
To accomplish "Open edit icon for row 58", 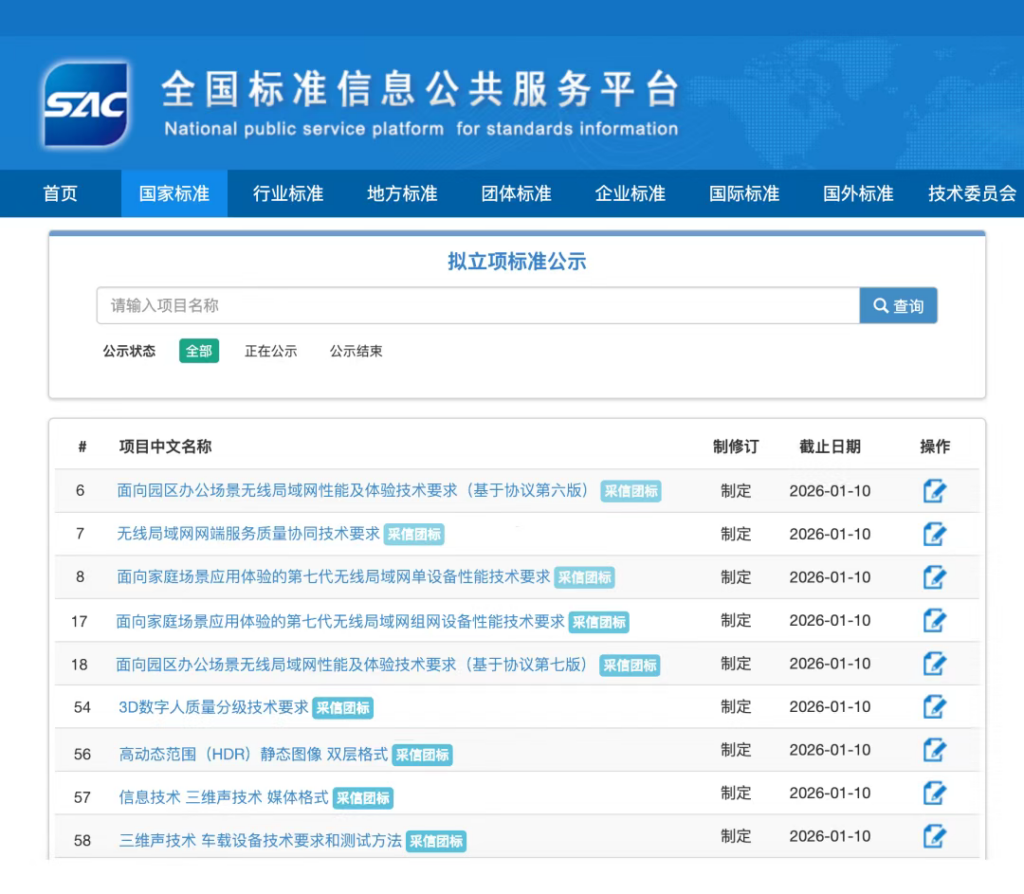I will 934,836.
